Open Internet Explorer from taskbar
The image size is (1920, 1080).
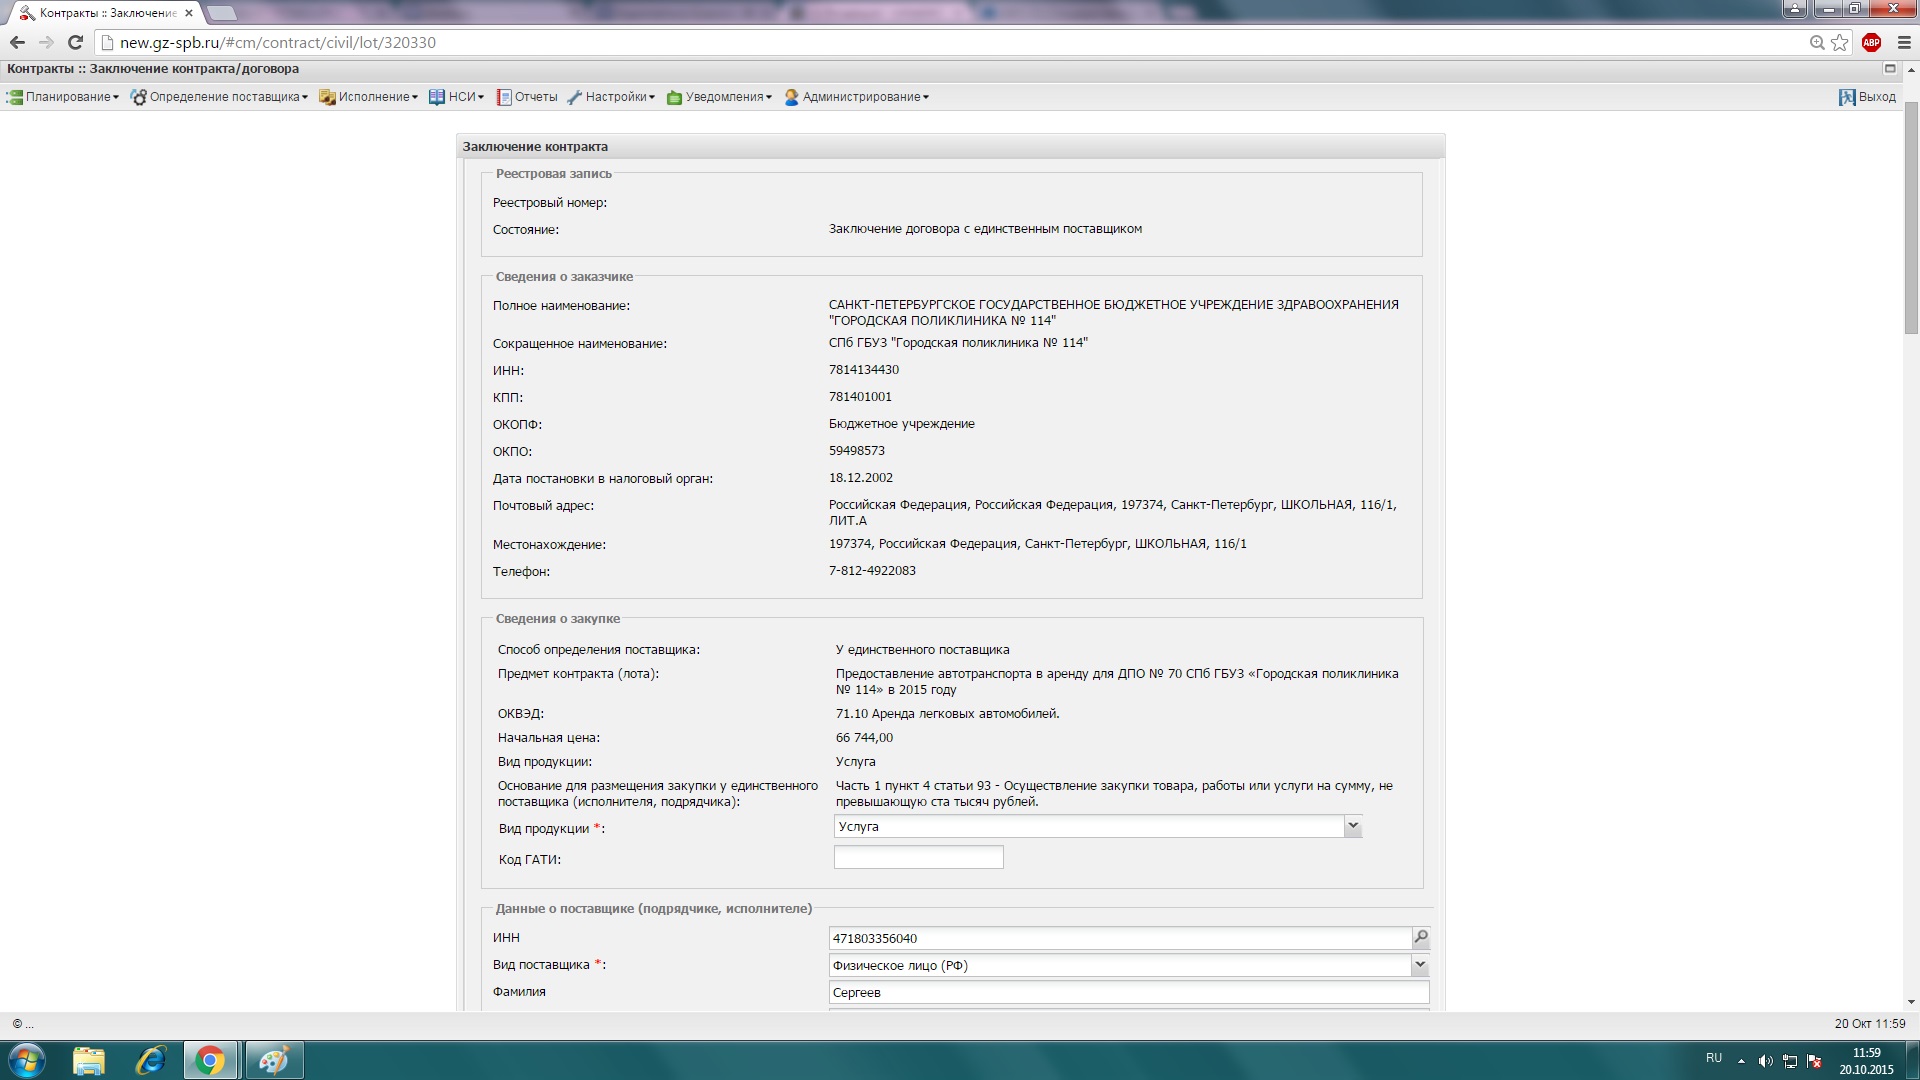[x=150, y=1060]
